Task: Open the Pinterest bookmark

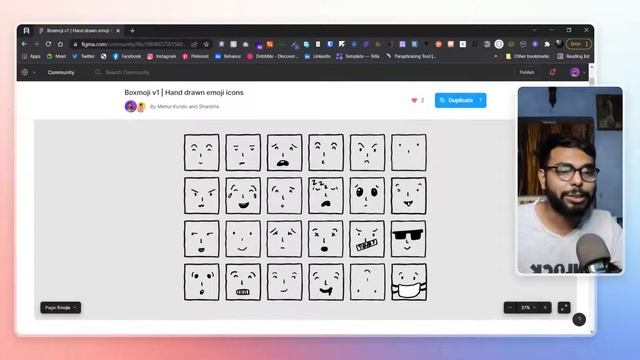Action: point(196,56)
